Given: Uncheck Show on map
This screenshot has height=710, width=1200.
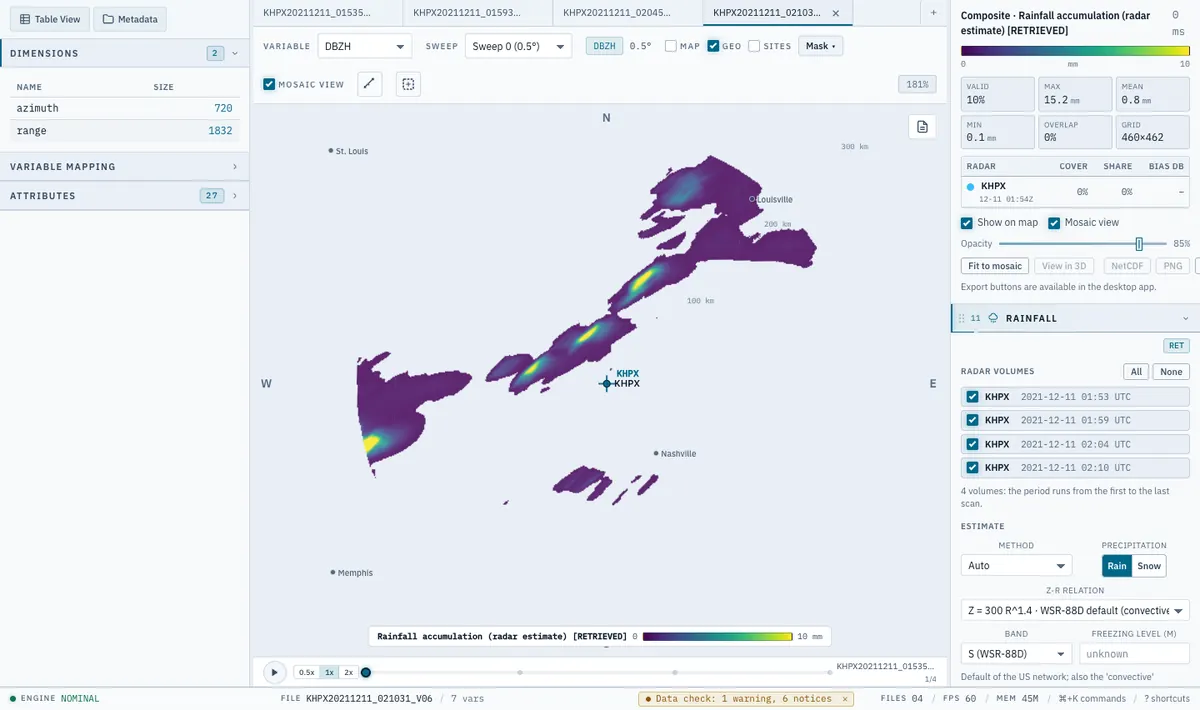Looking at the screenshot, I should coord(967,223).
